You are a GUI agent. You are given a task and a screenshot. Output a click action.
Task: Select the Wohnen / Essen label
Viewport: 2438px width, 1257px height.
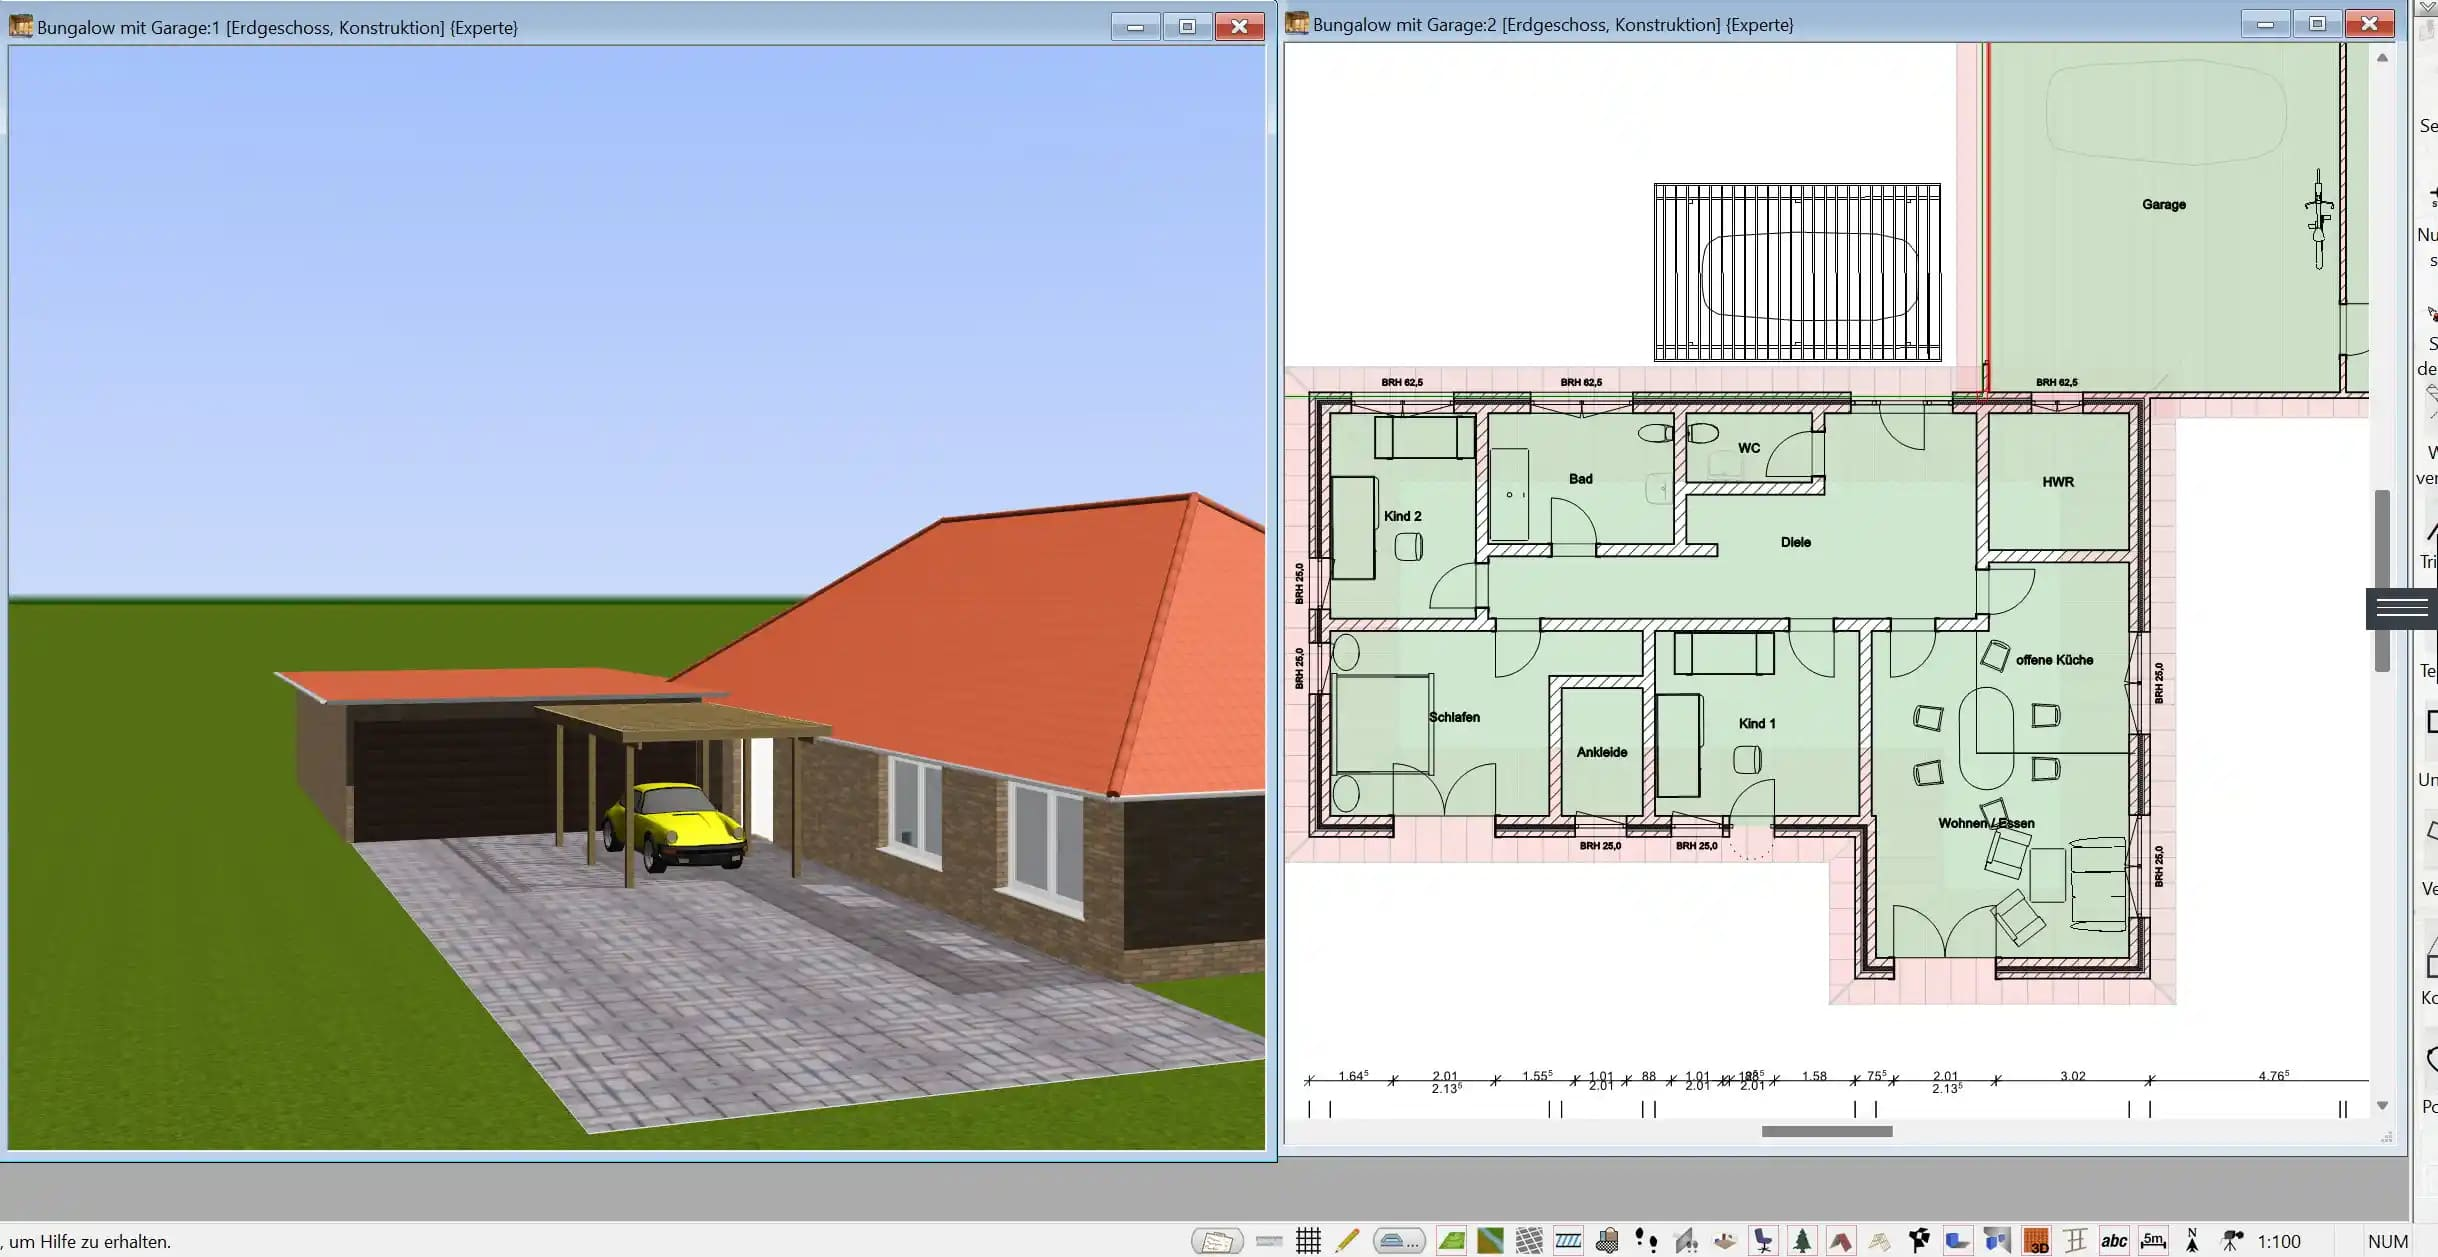[1986, 823]
